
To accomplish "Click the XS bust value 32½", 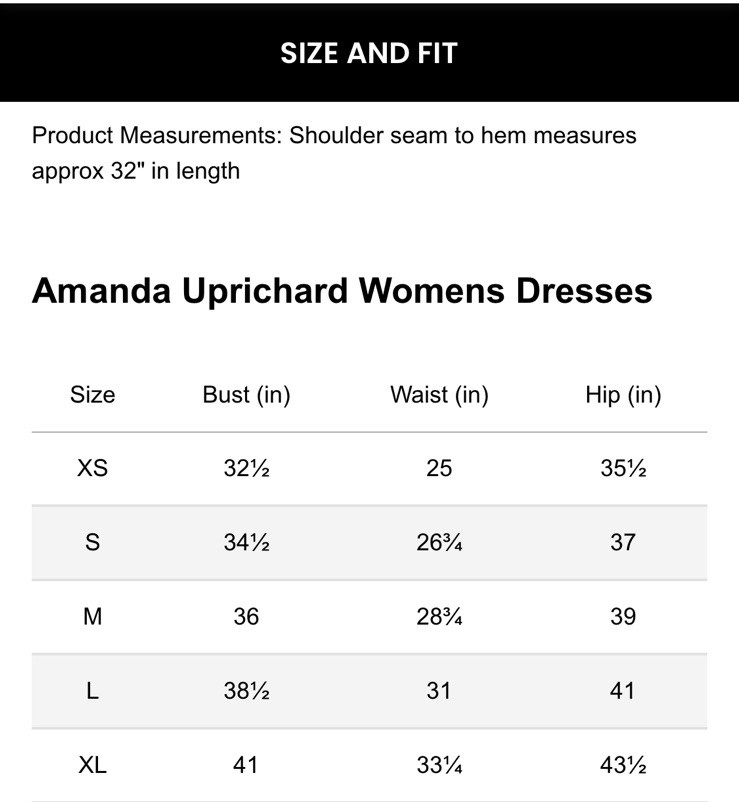I will coord(246,468).
